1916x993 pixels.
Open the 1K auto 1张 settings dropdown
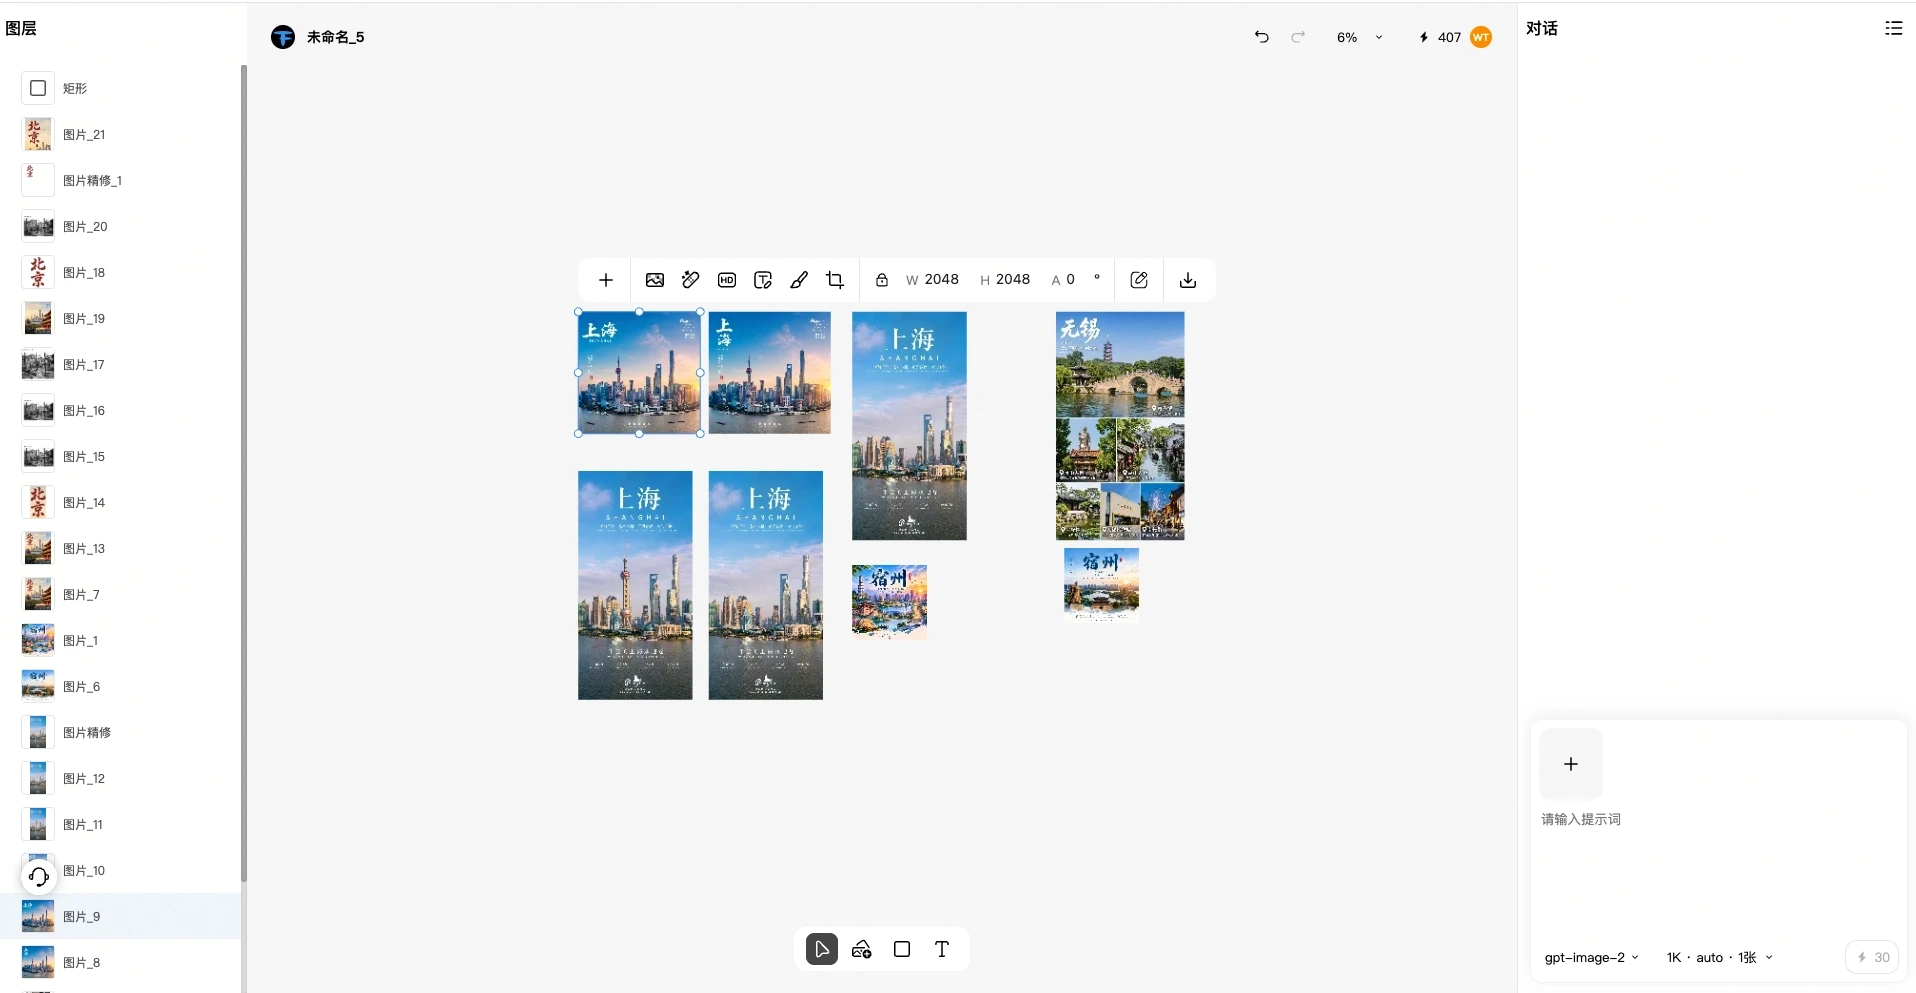coord(1720,957)
